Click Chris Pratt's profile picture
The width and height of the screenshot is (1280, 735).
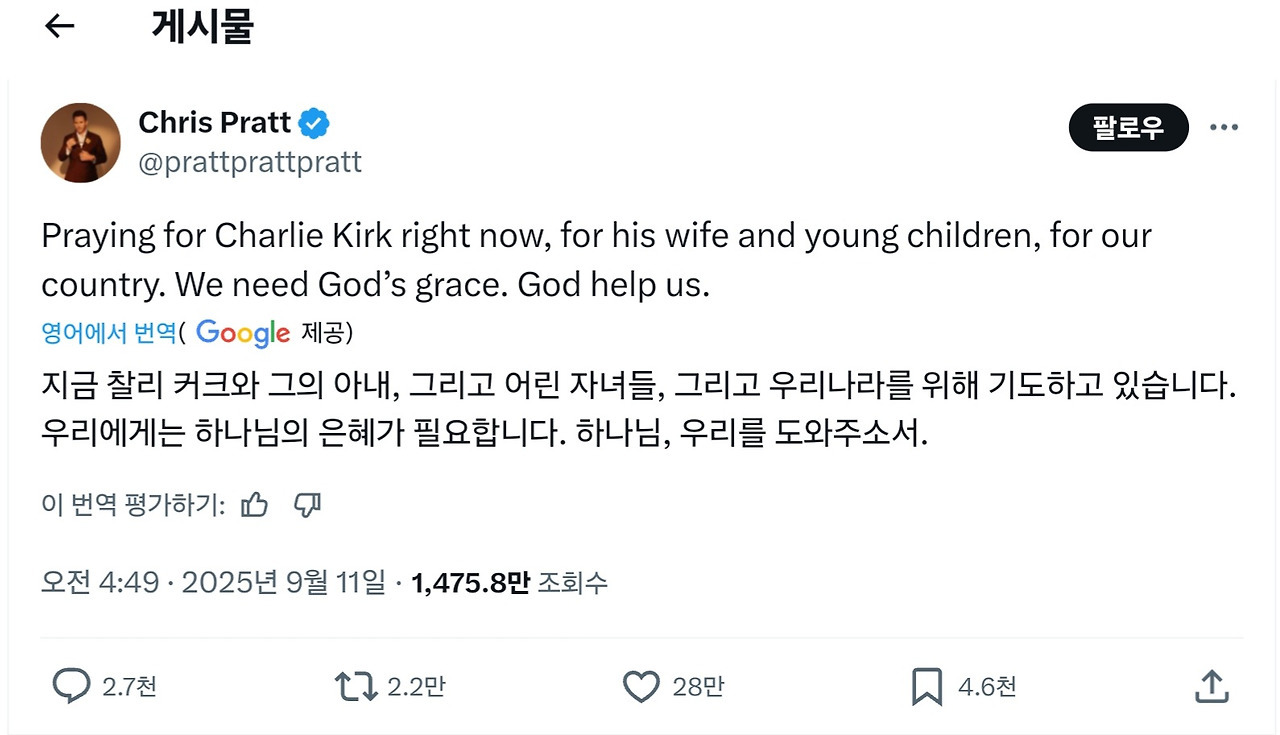[x=80, y=142]
